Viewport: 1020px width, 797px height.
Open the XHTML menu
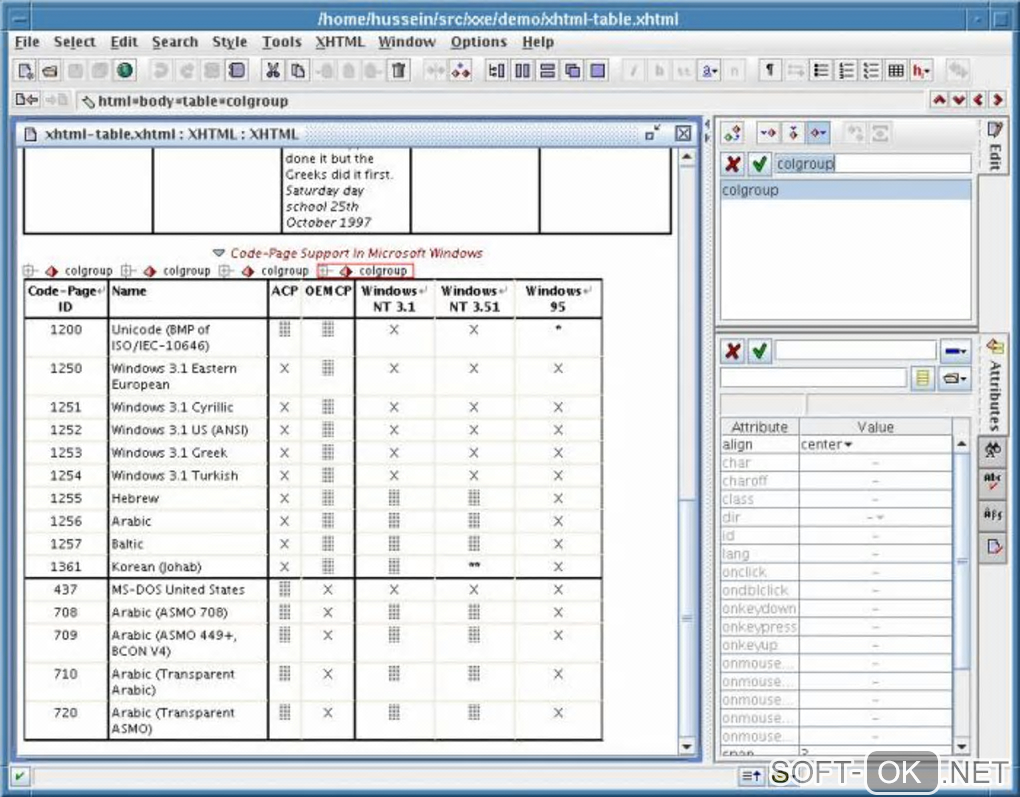[x=340, y=42]
